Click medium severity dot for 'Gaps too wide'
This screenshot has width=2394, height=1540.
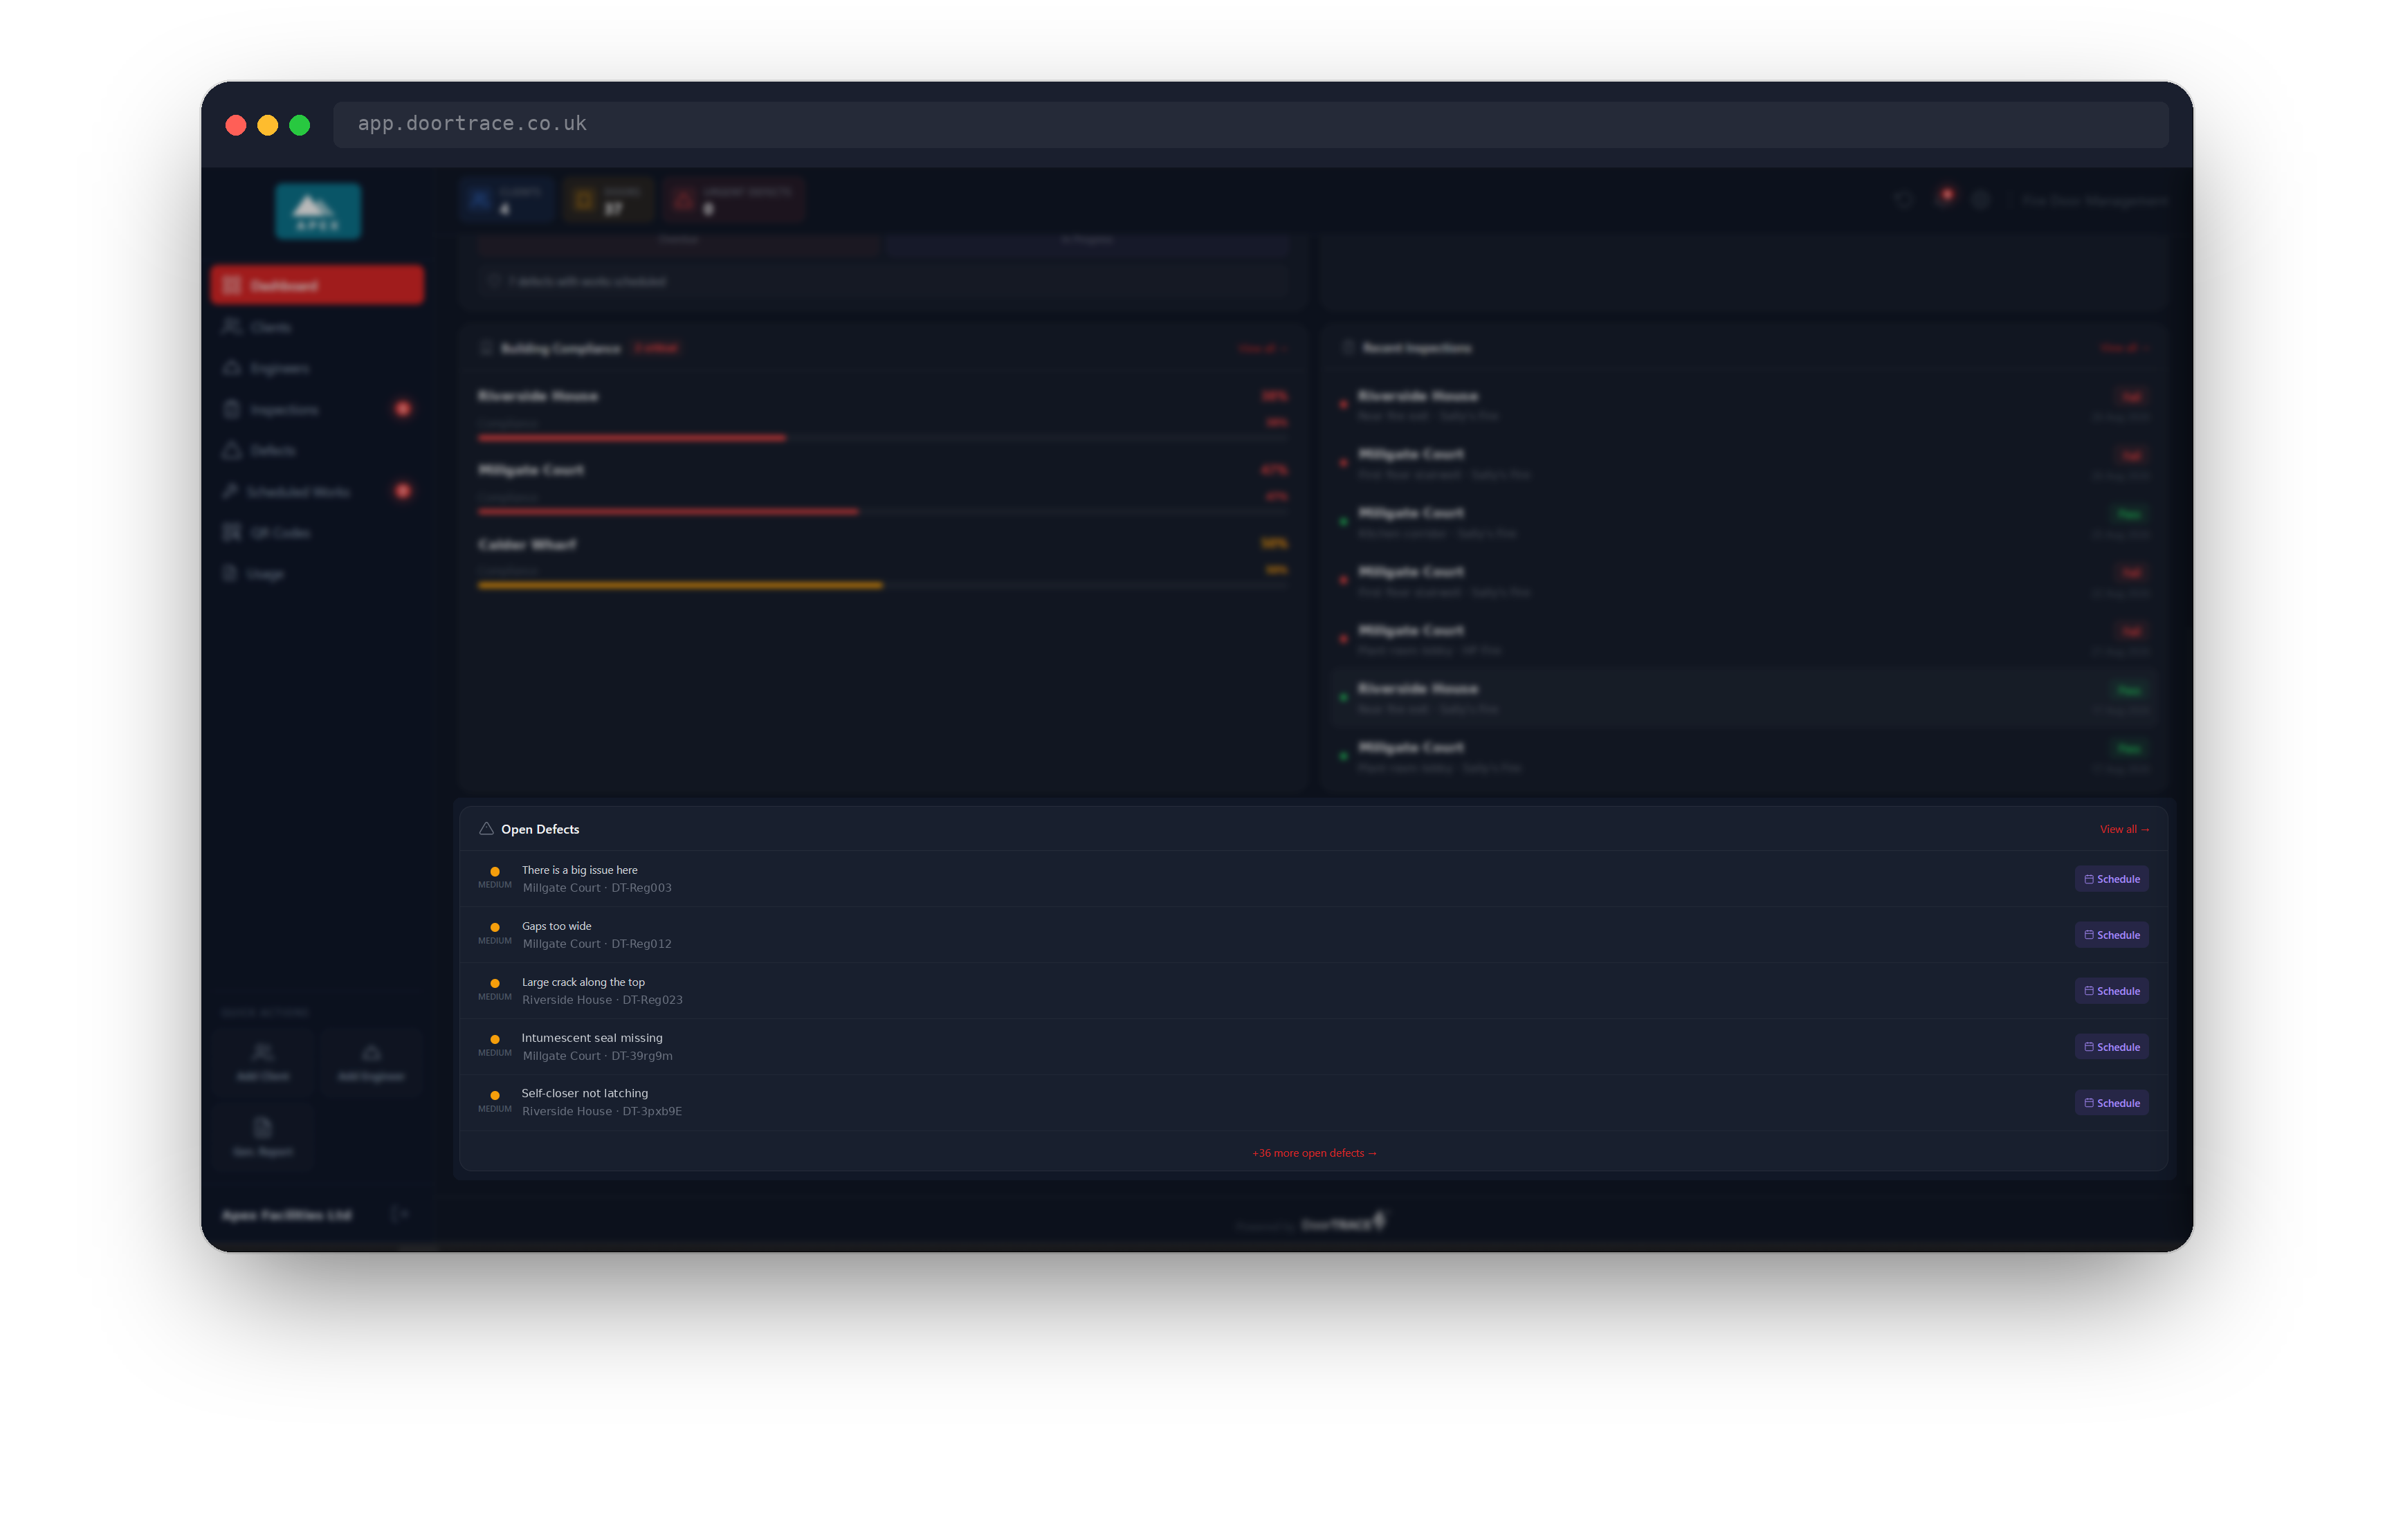[x=495, y=927]
